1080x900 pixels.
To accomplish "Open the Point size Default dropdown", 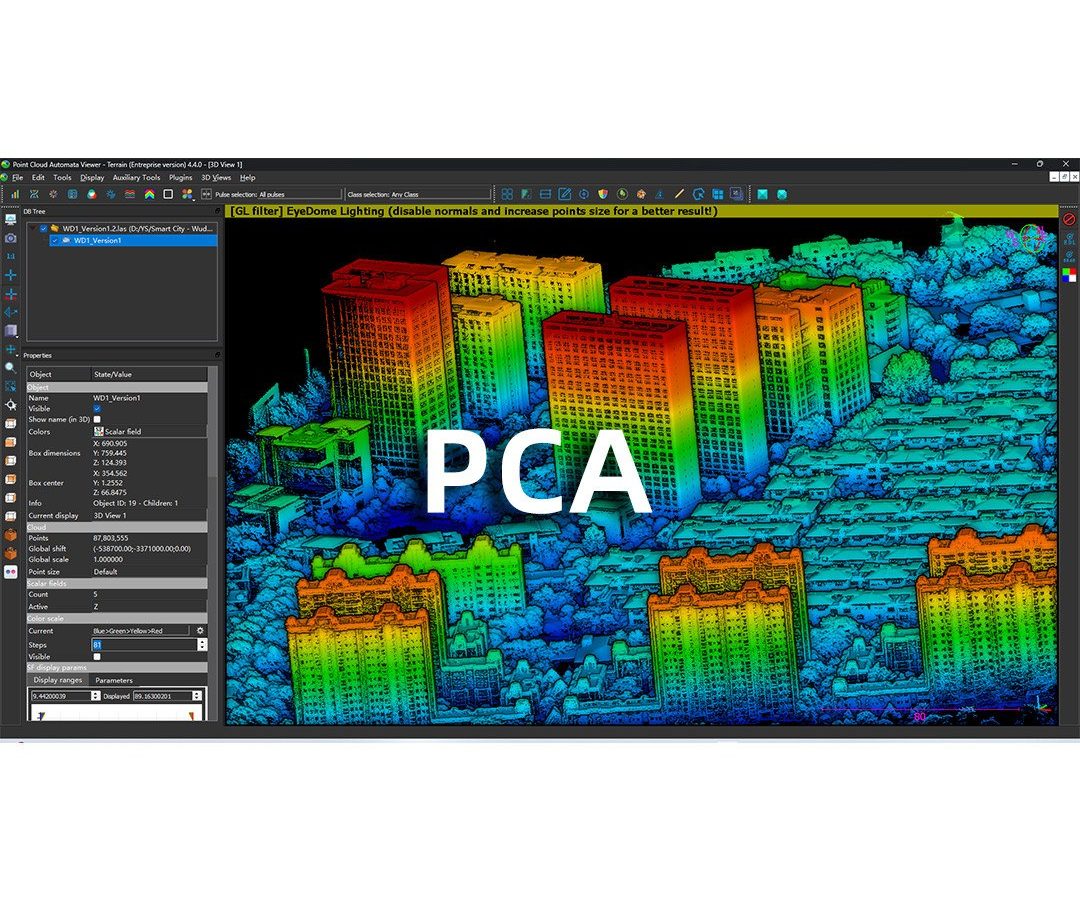I will (149, 572).
